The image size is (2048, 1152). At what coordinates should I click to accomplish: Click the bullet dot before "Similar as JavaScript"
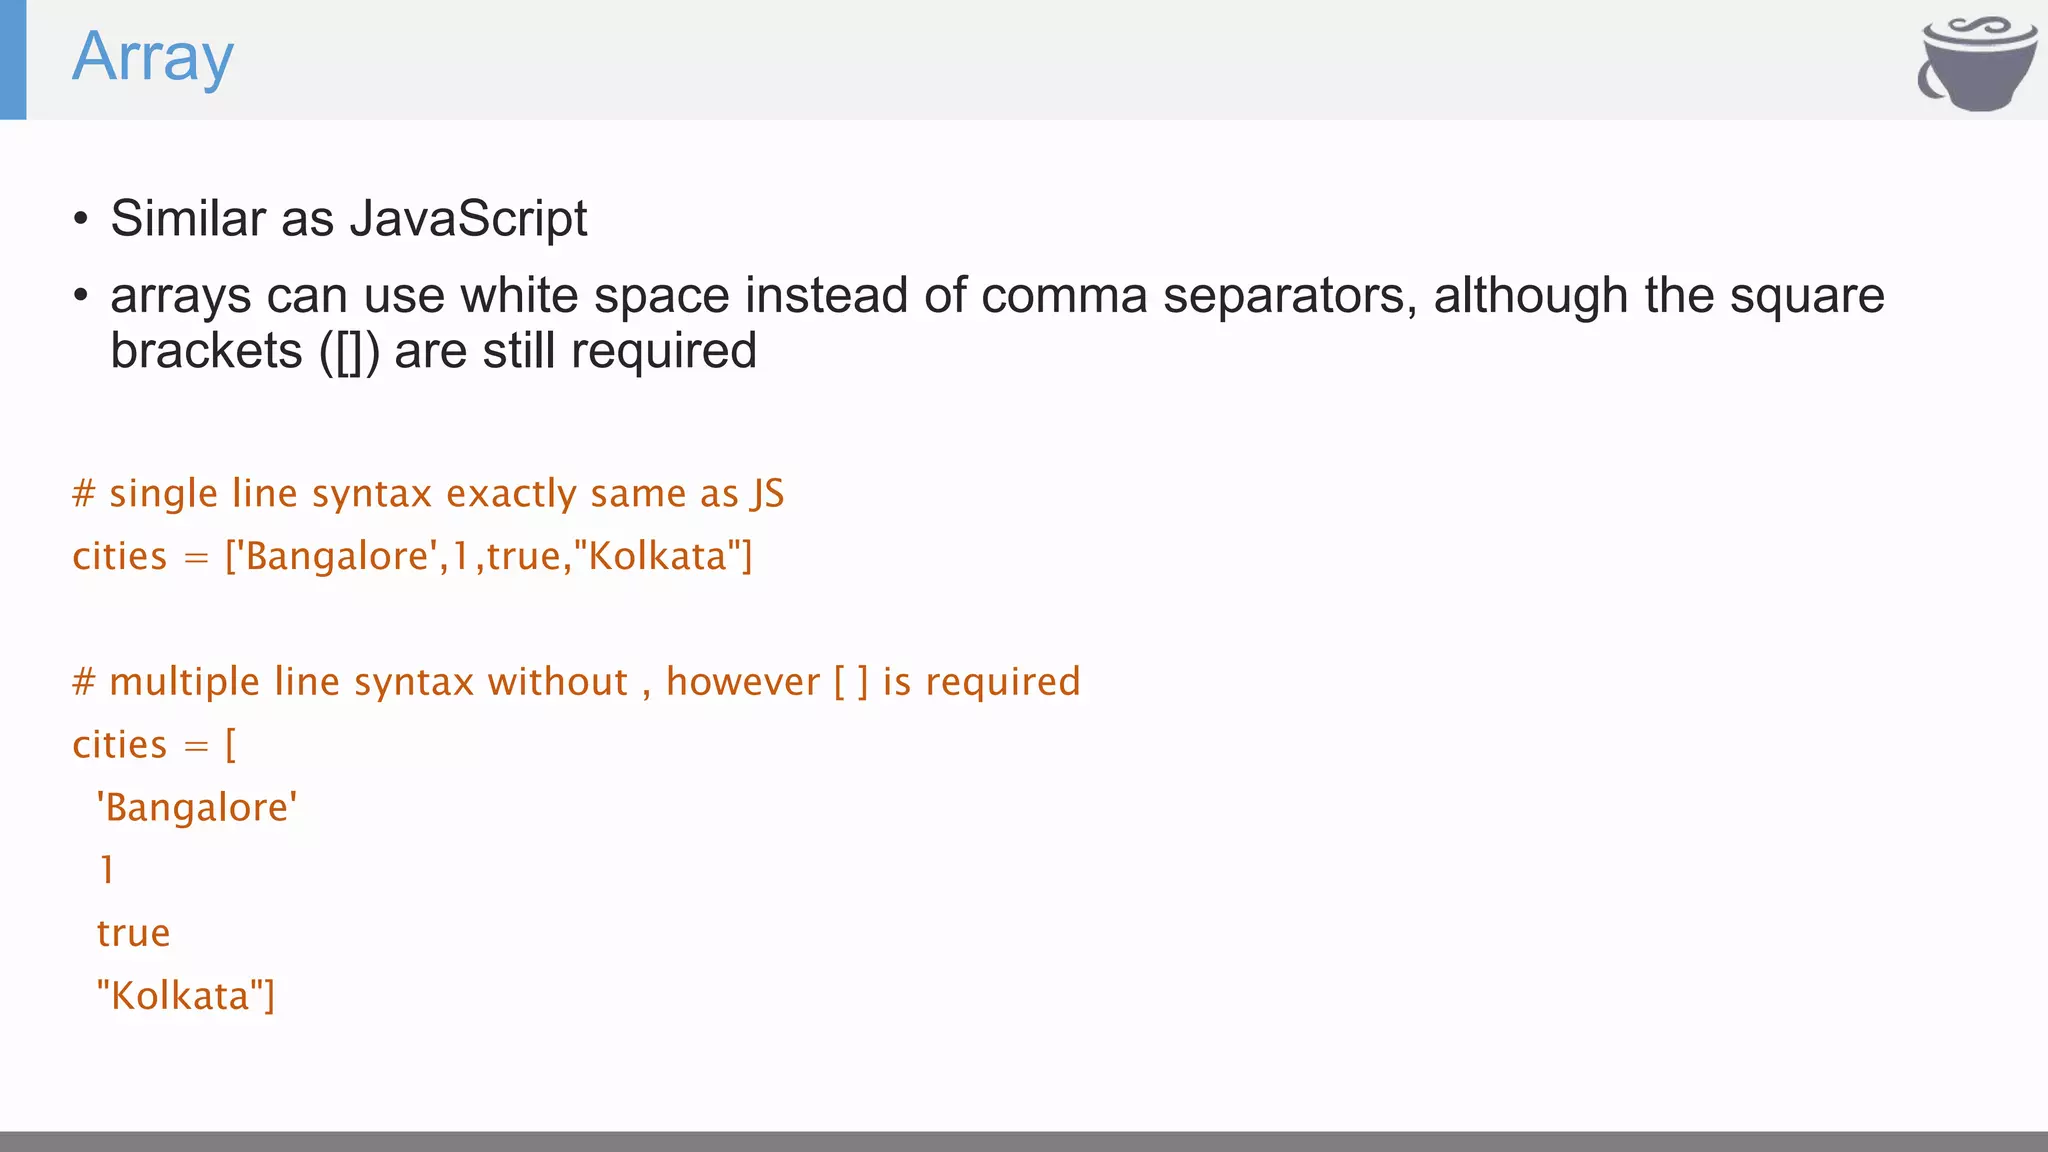point(81,219)
